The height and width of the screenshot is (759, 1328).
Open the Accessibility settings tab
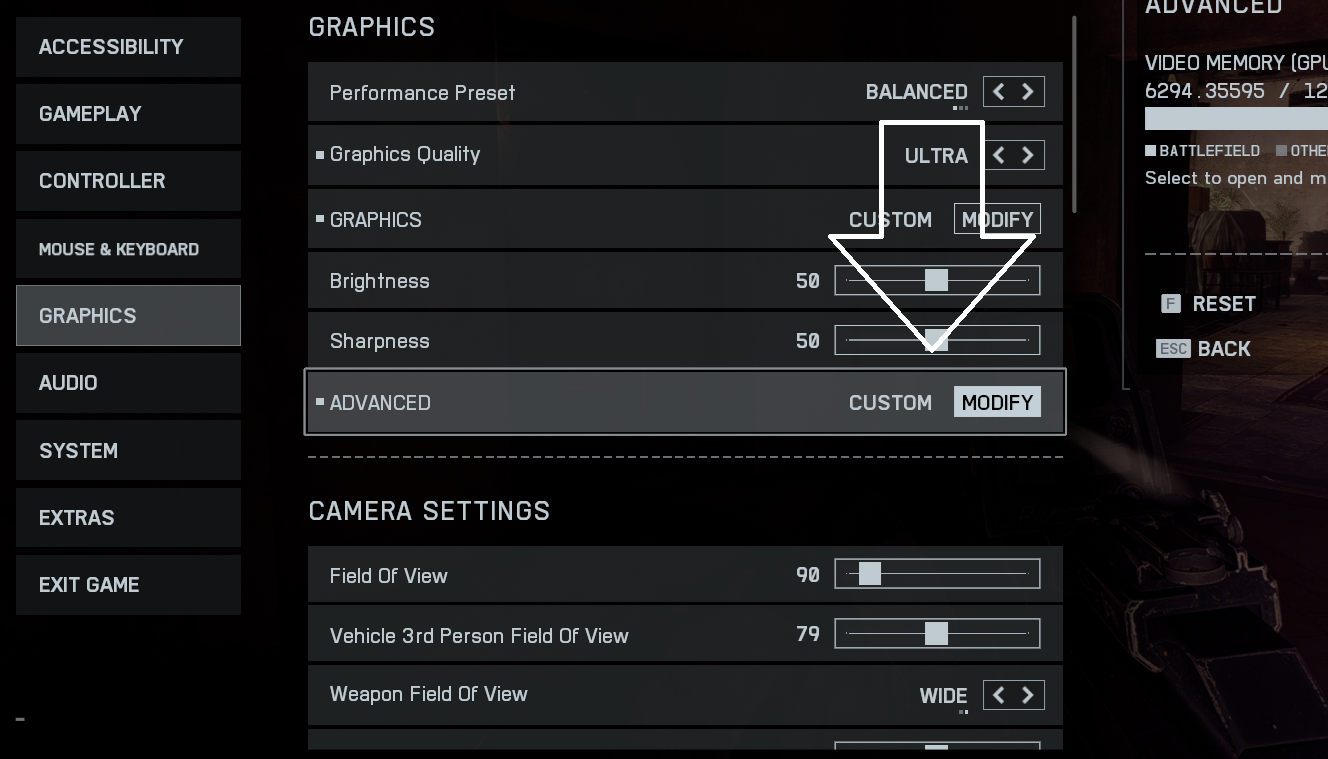click(128, 47)
